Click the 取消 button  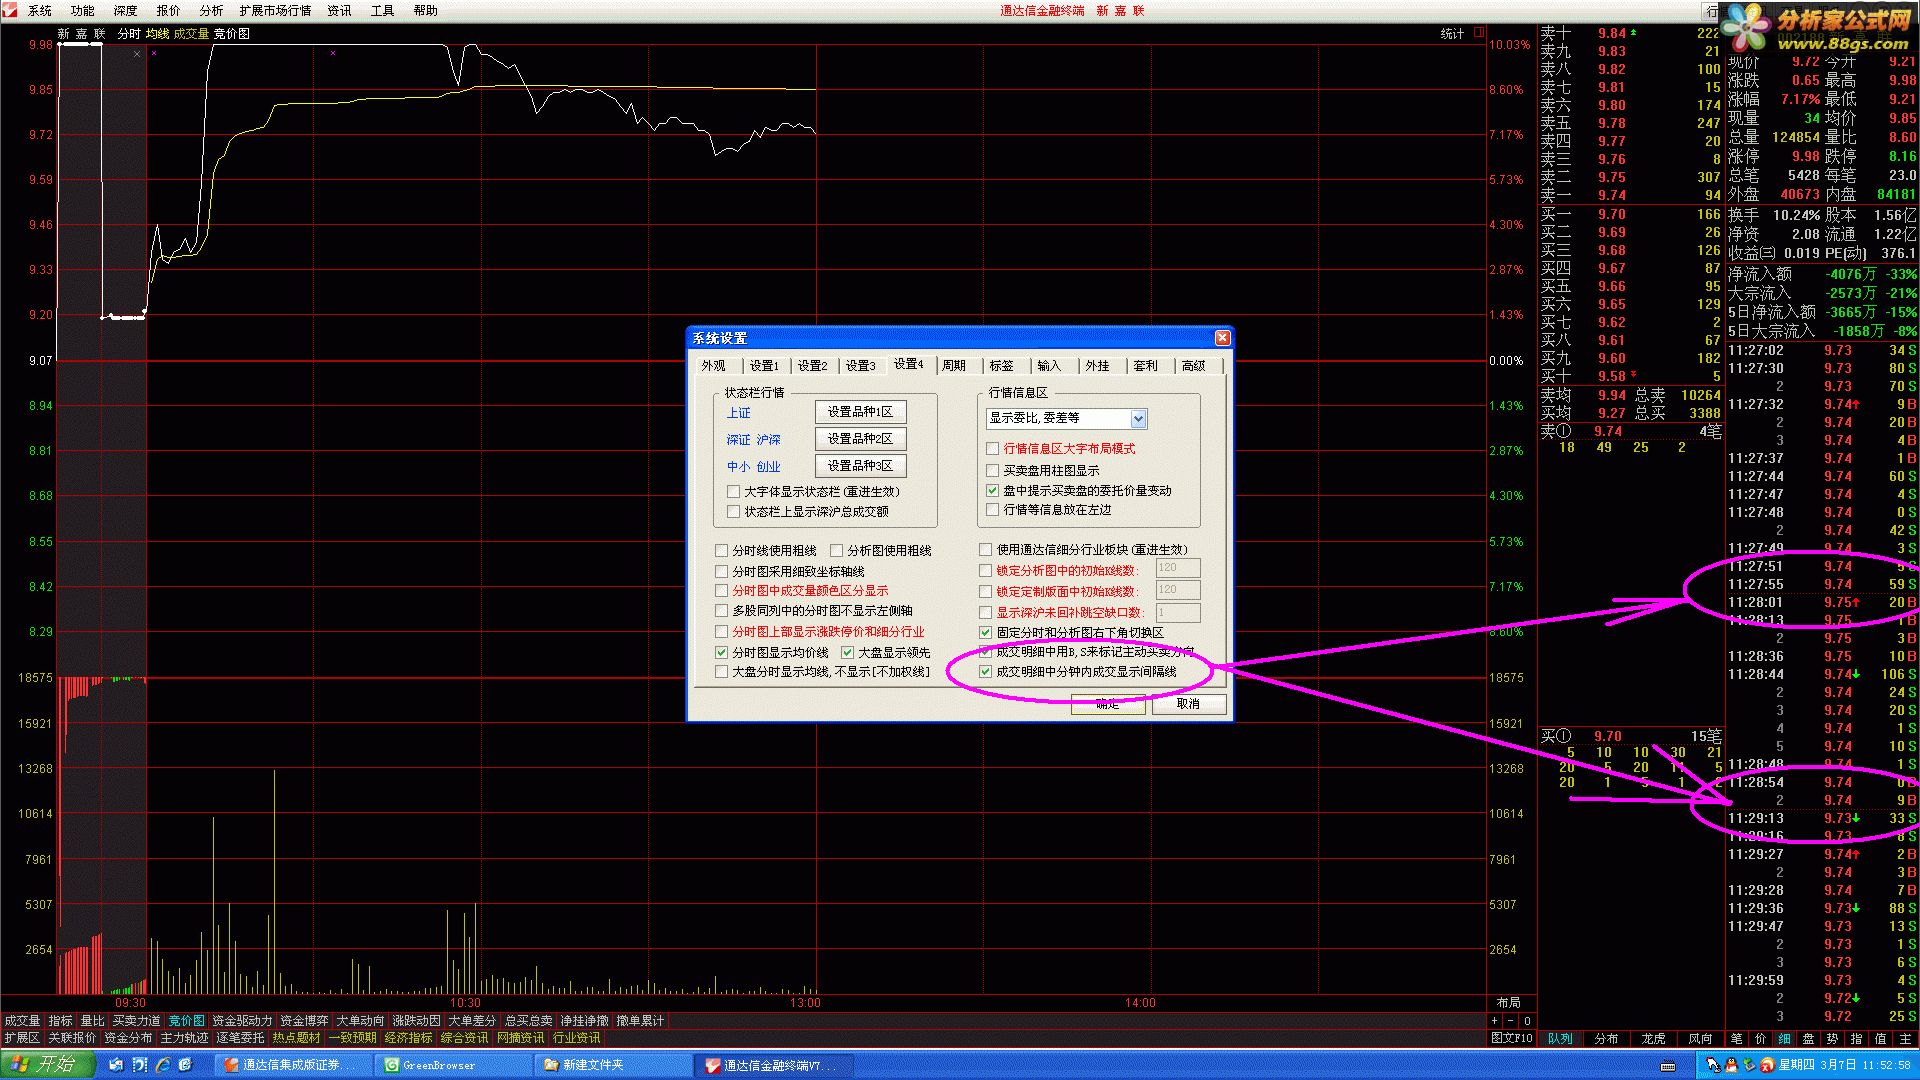1188,704
